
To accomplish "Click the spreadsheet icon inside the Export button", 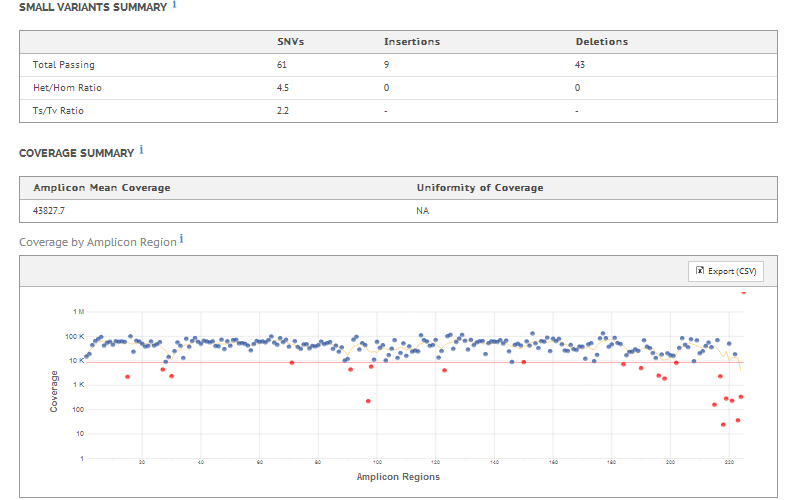I will pyautogui.click(x=700, y=271).
